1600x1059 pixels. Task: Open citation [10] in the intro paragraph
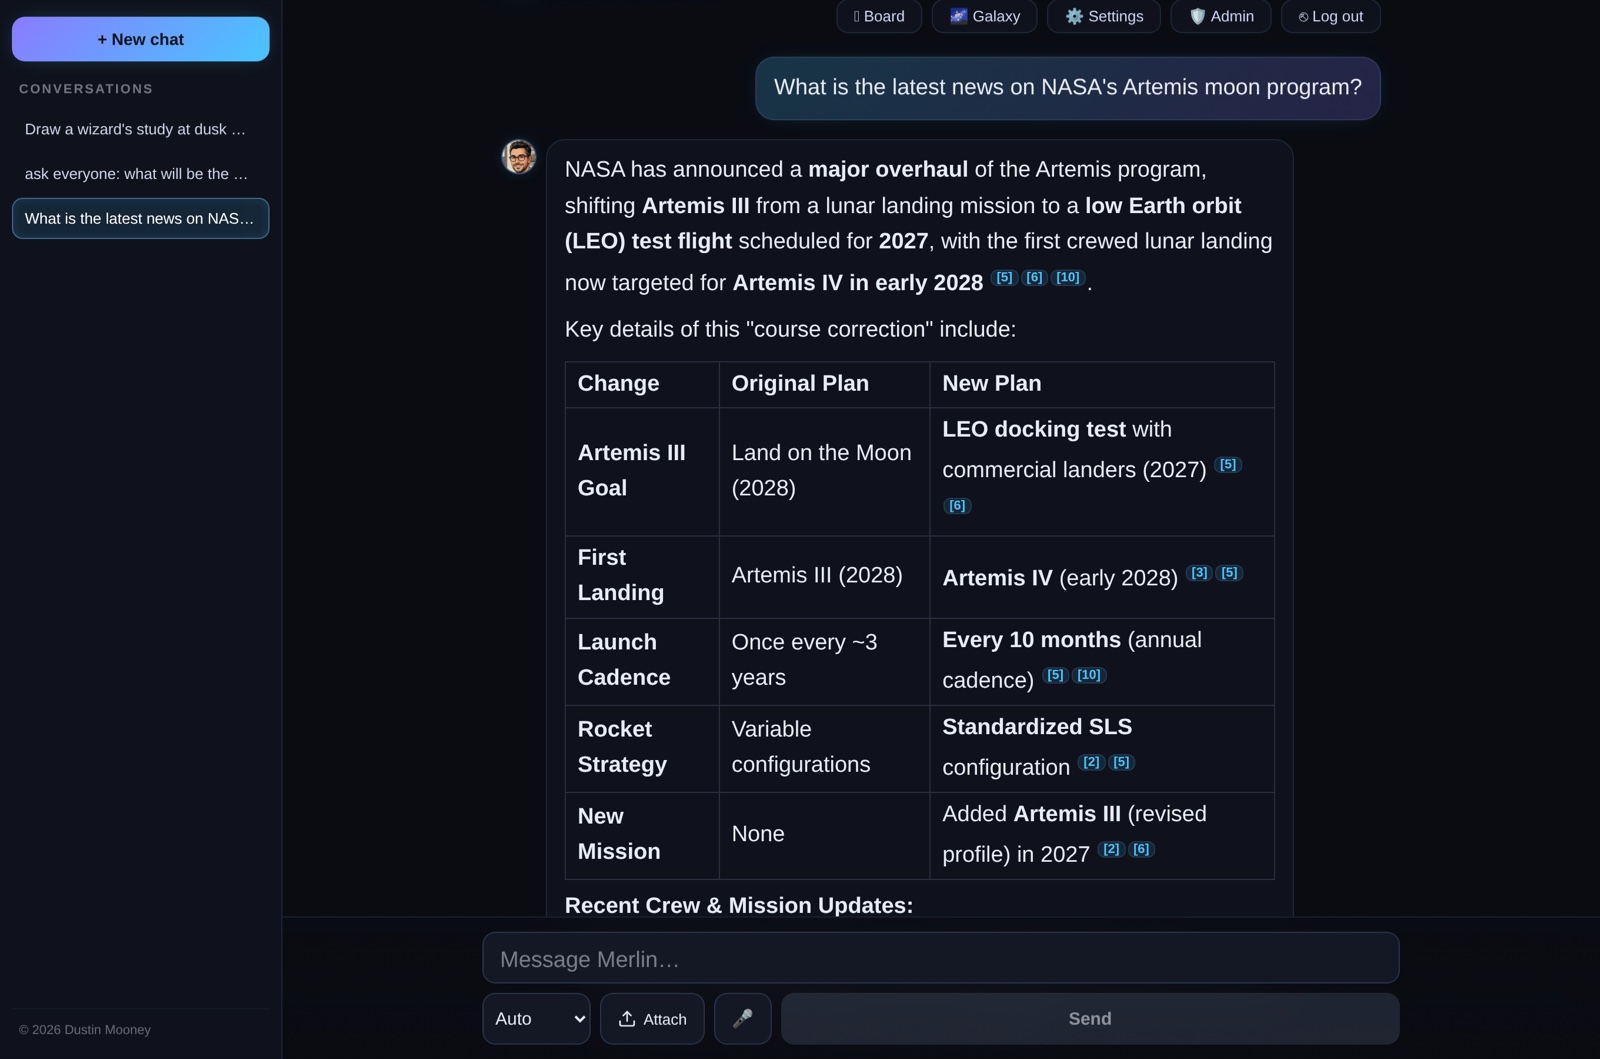pos(1068,277)
